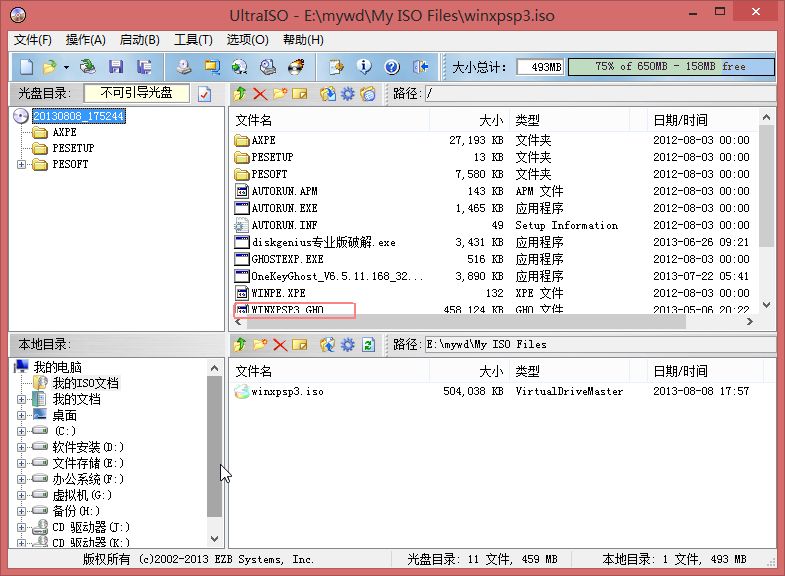Click gear Properties icon in local toolbar
This screenshot has height=576, width=785.
347,344
